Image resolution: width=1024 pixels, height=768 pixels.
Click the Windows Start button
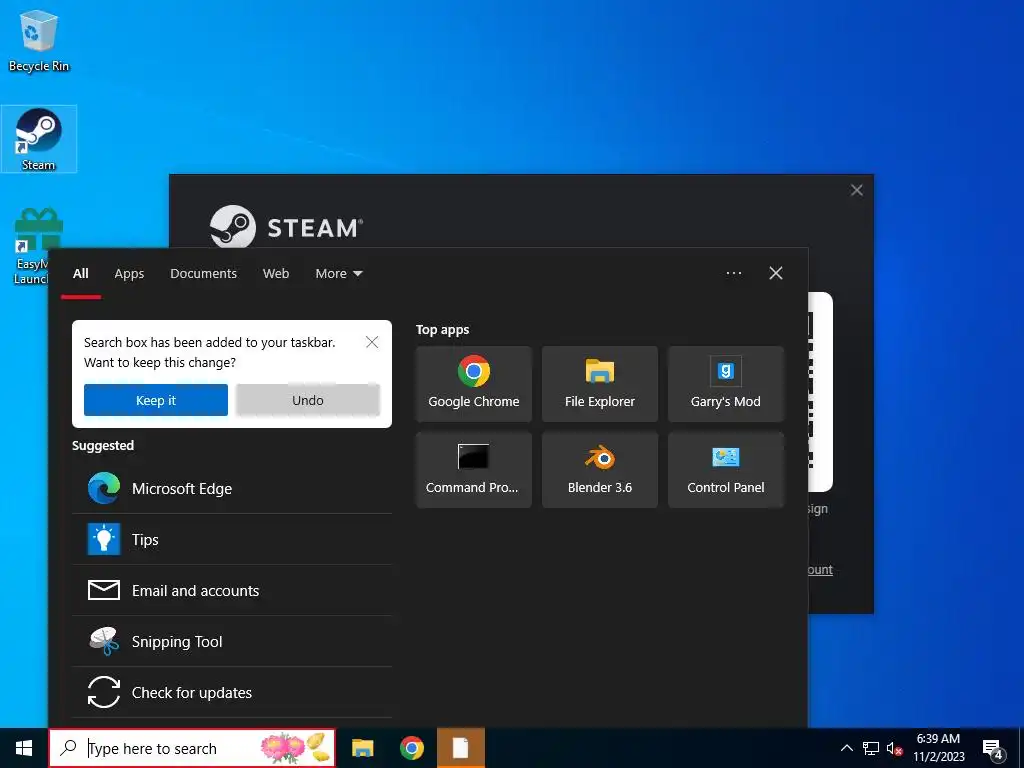tap(24, 748)
